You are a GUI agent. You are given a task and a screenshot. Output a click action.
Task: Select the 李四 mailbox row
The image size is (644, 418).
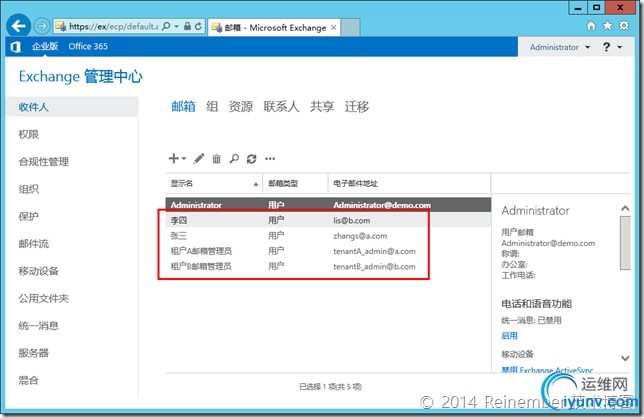(328, 220)
